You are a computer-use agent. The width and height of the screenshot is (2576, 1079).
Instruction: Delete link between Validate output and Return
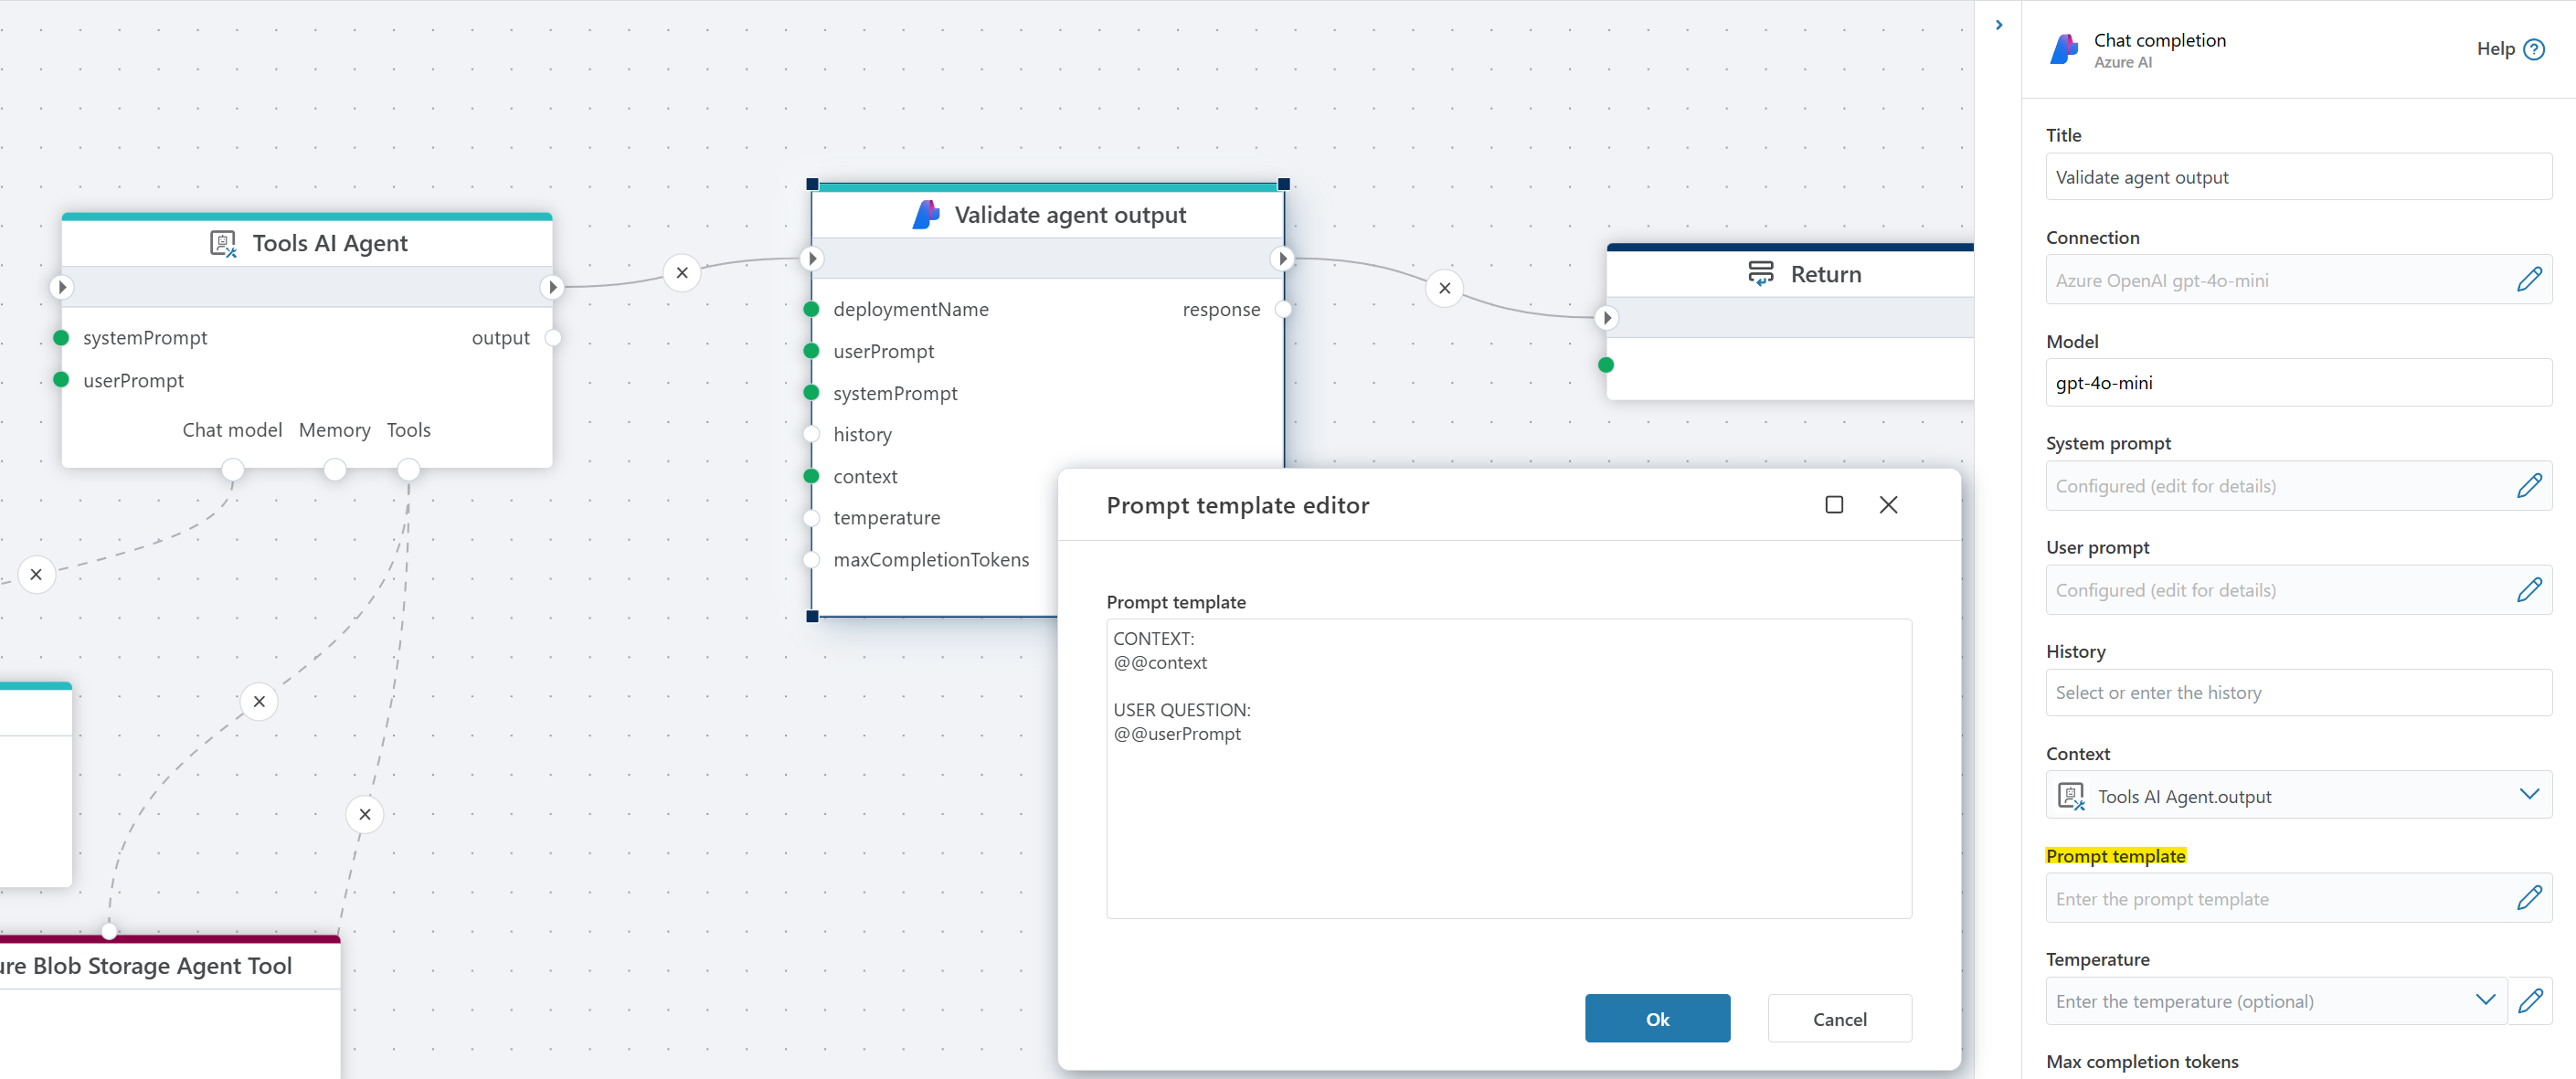1444,289
